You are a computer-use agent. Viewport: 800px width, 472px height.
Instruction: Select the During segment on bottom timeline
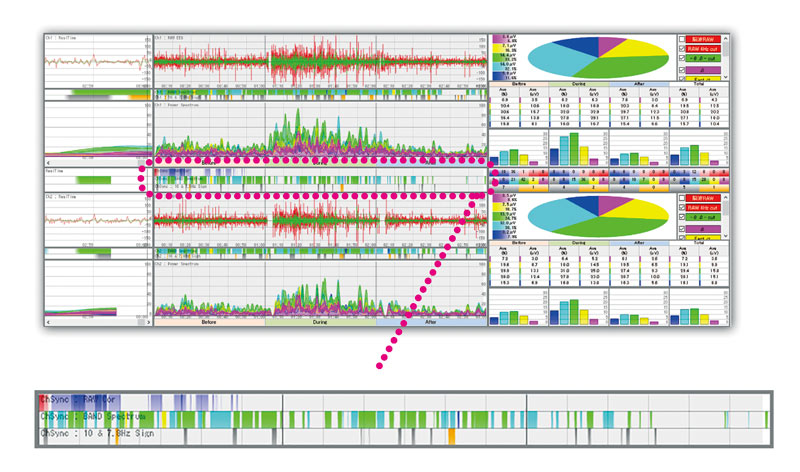[x=320, y=323]
